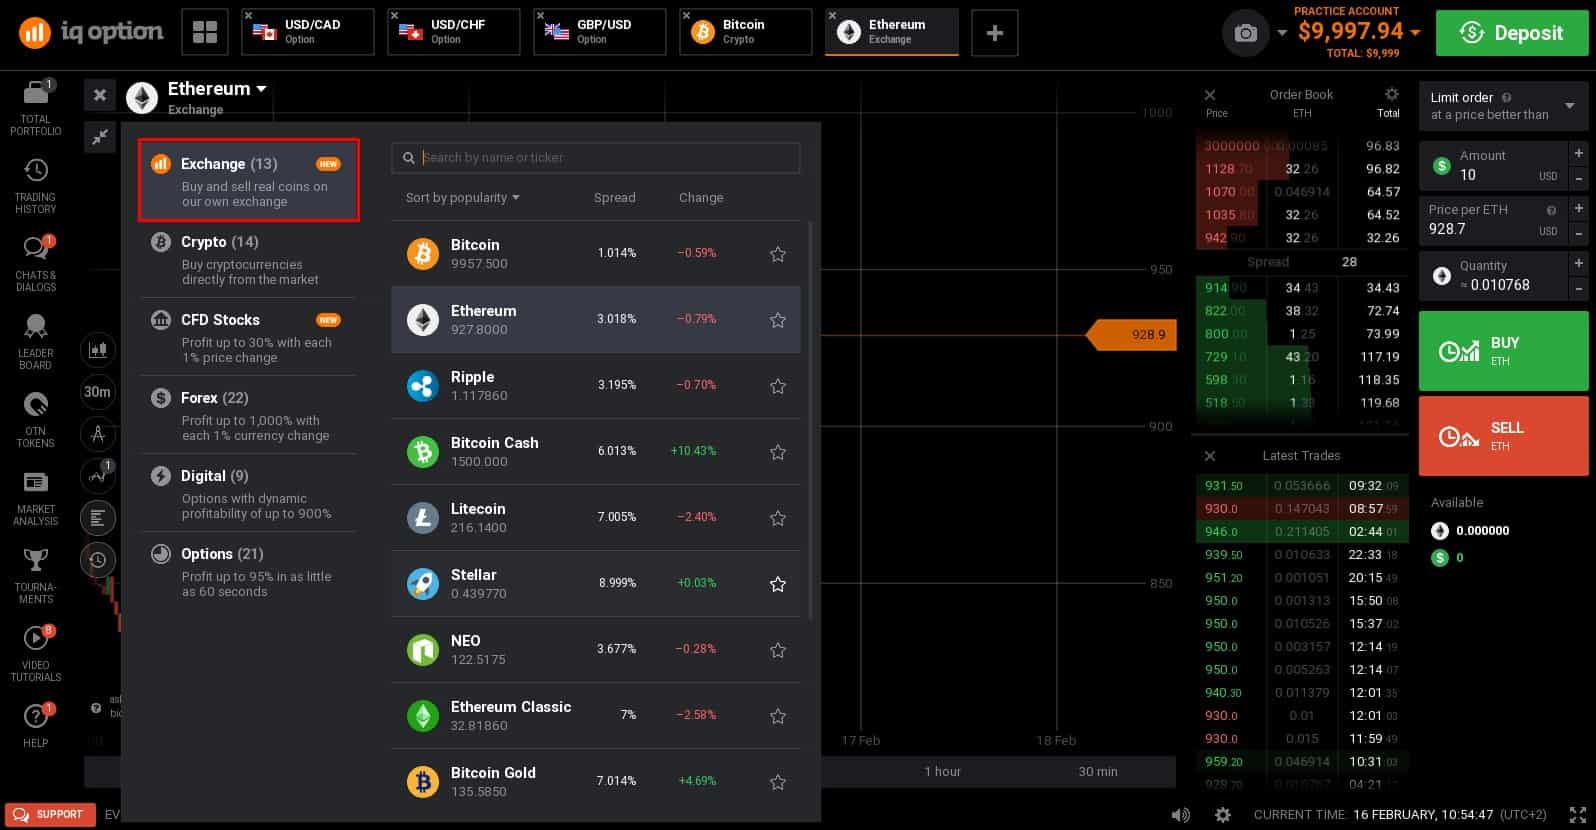Screen dimensions: 1596x830
Task: Click the asset grid layout icon
Action: click(x=205, y=32)
